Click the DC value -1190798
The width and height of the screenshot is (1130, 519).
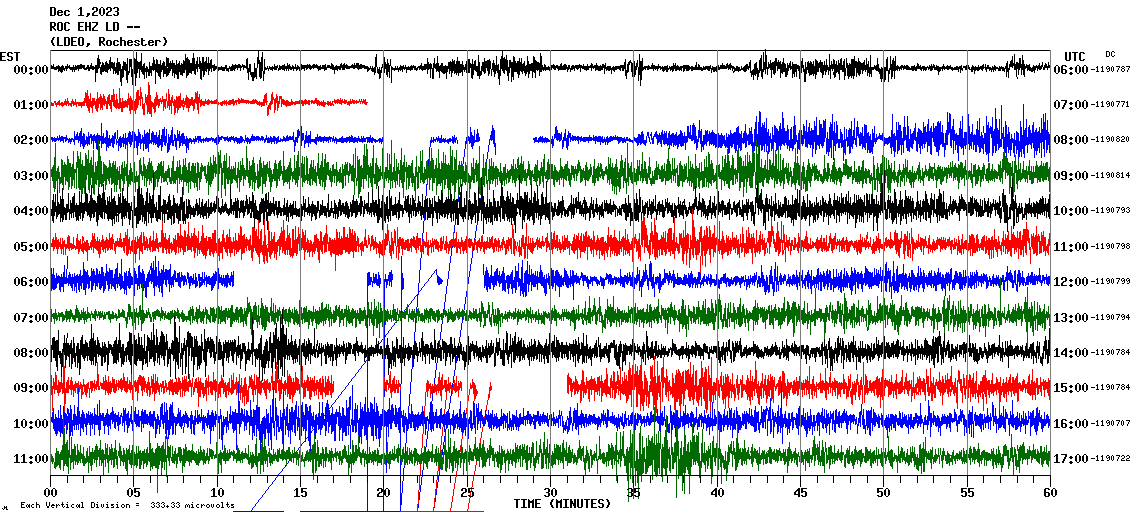tap(1109, 247)
